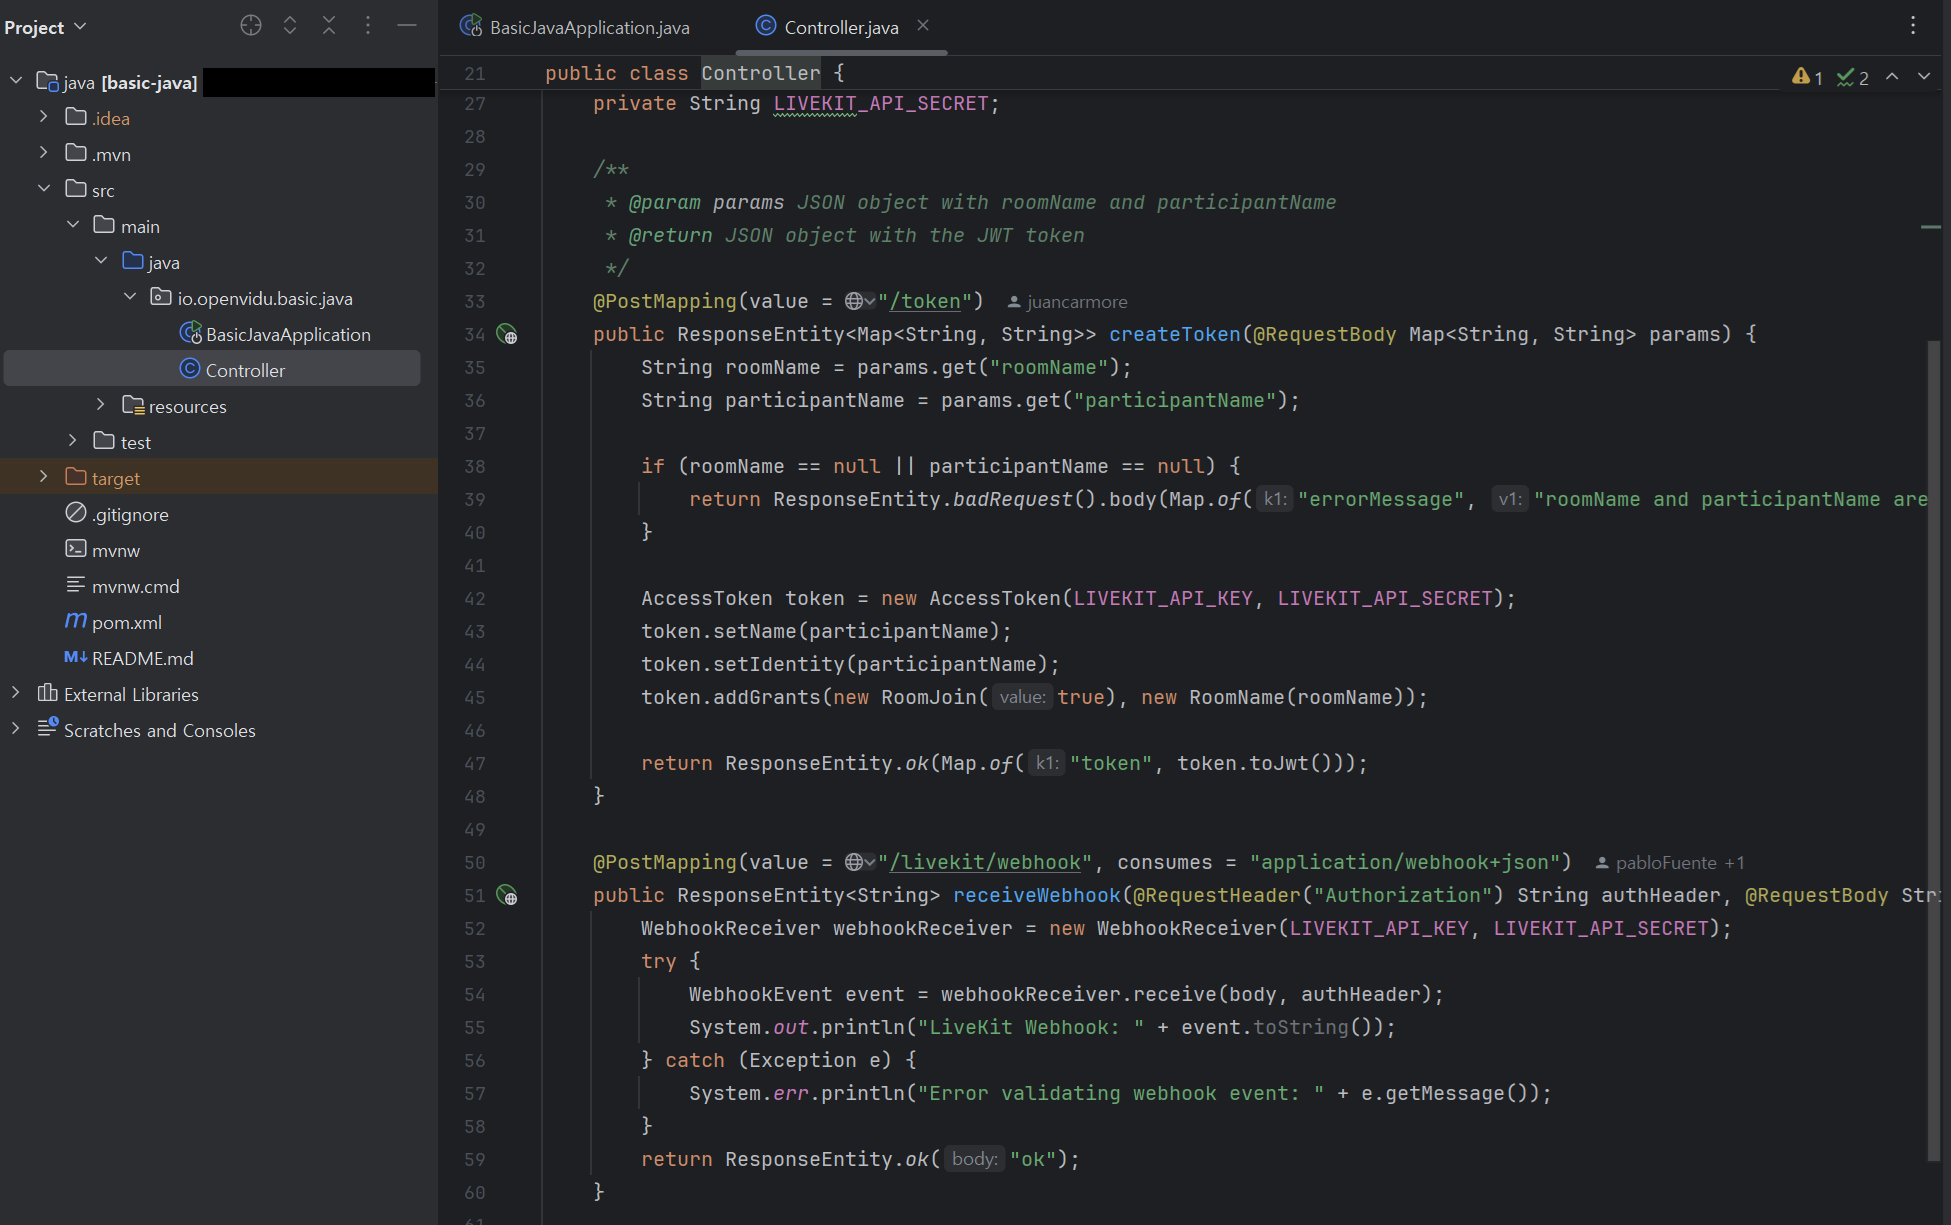Viewport: 1951px width, 1225px height.
Task: Open editor tabs three-dot options menu
Action: point(1912,26)
